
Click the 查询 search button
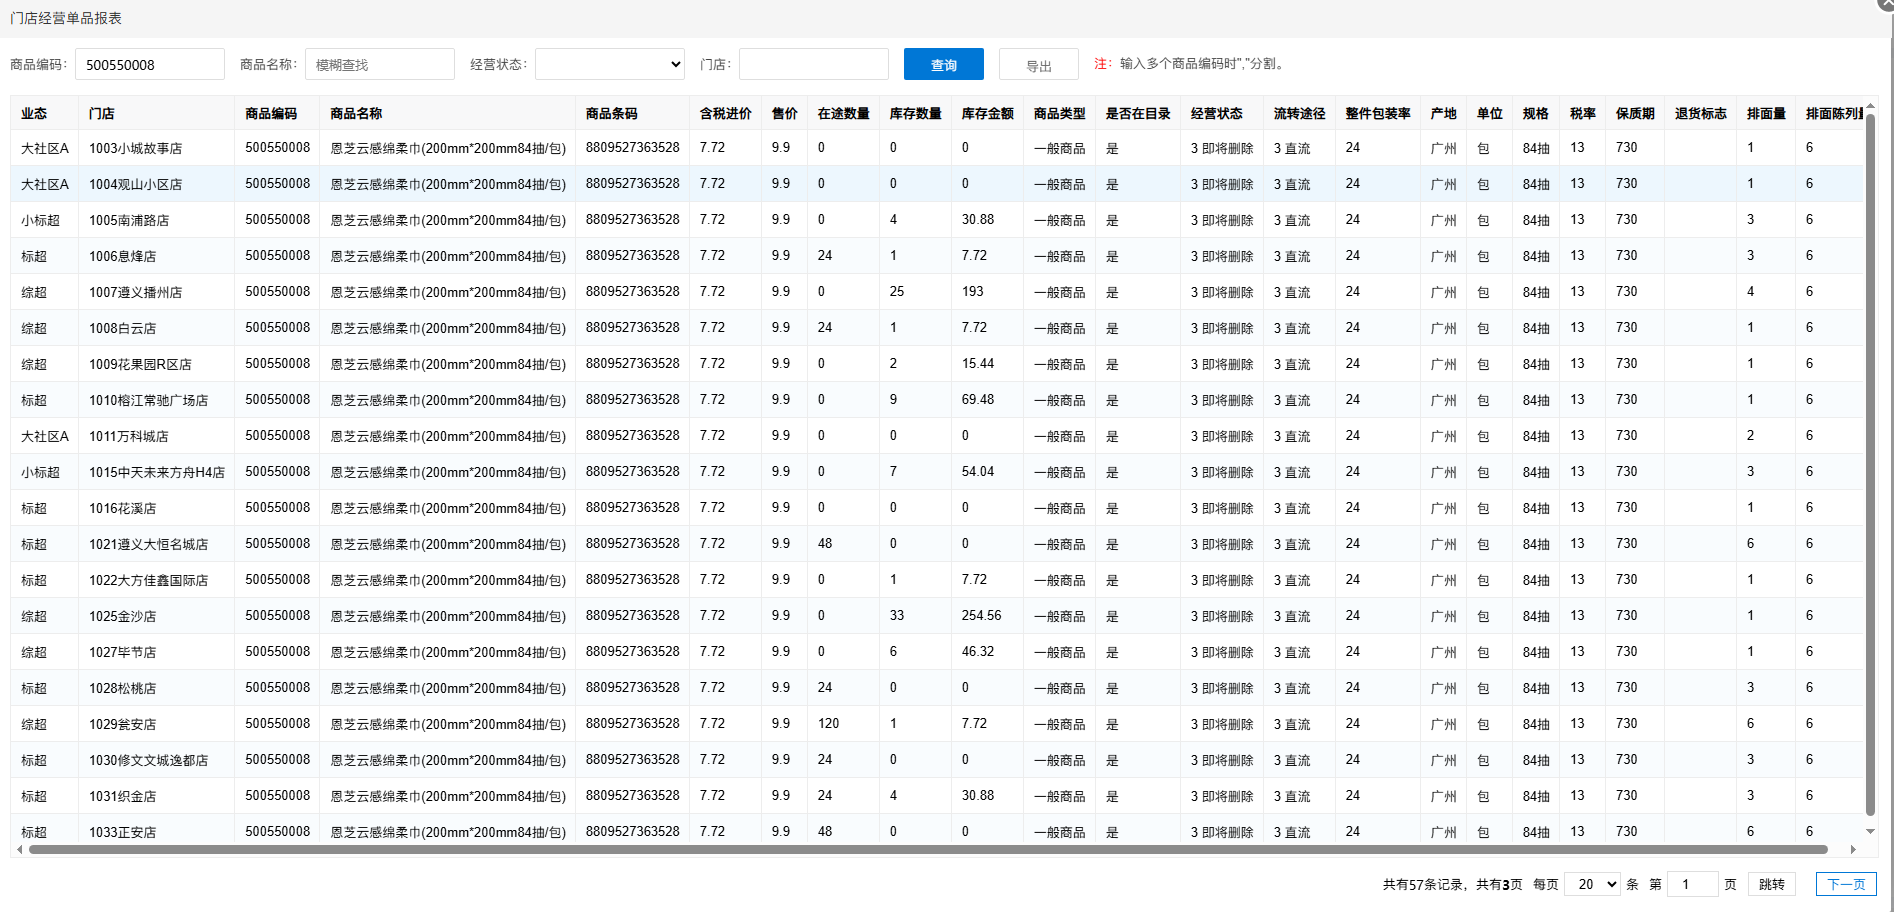point(943,64)
